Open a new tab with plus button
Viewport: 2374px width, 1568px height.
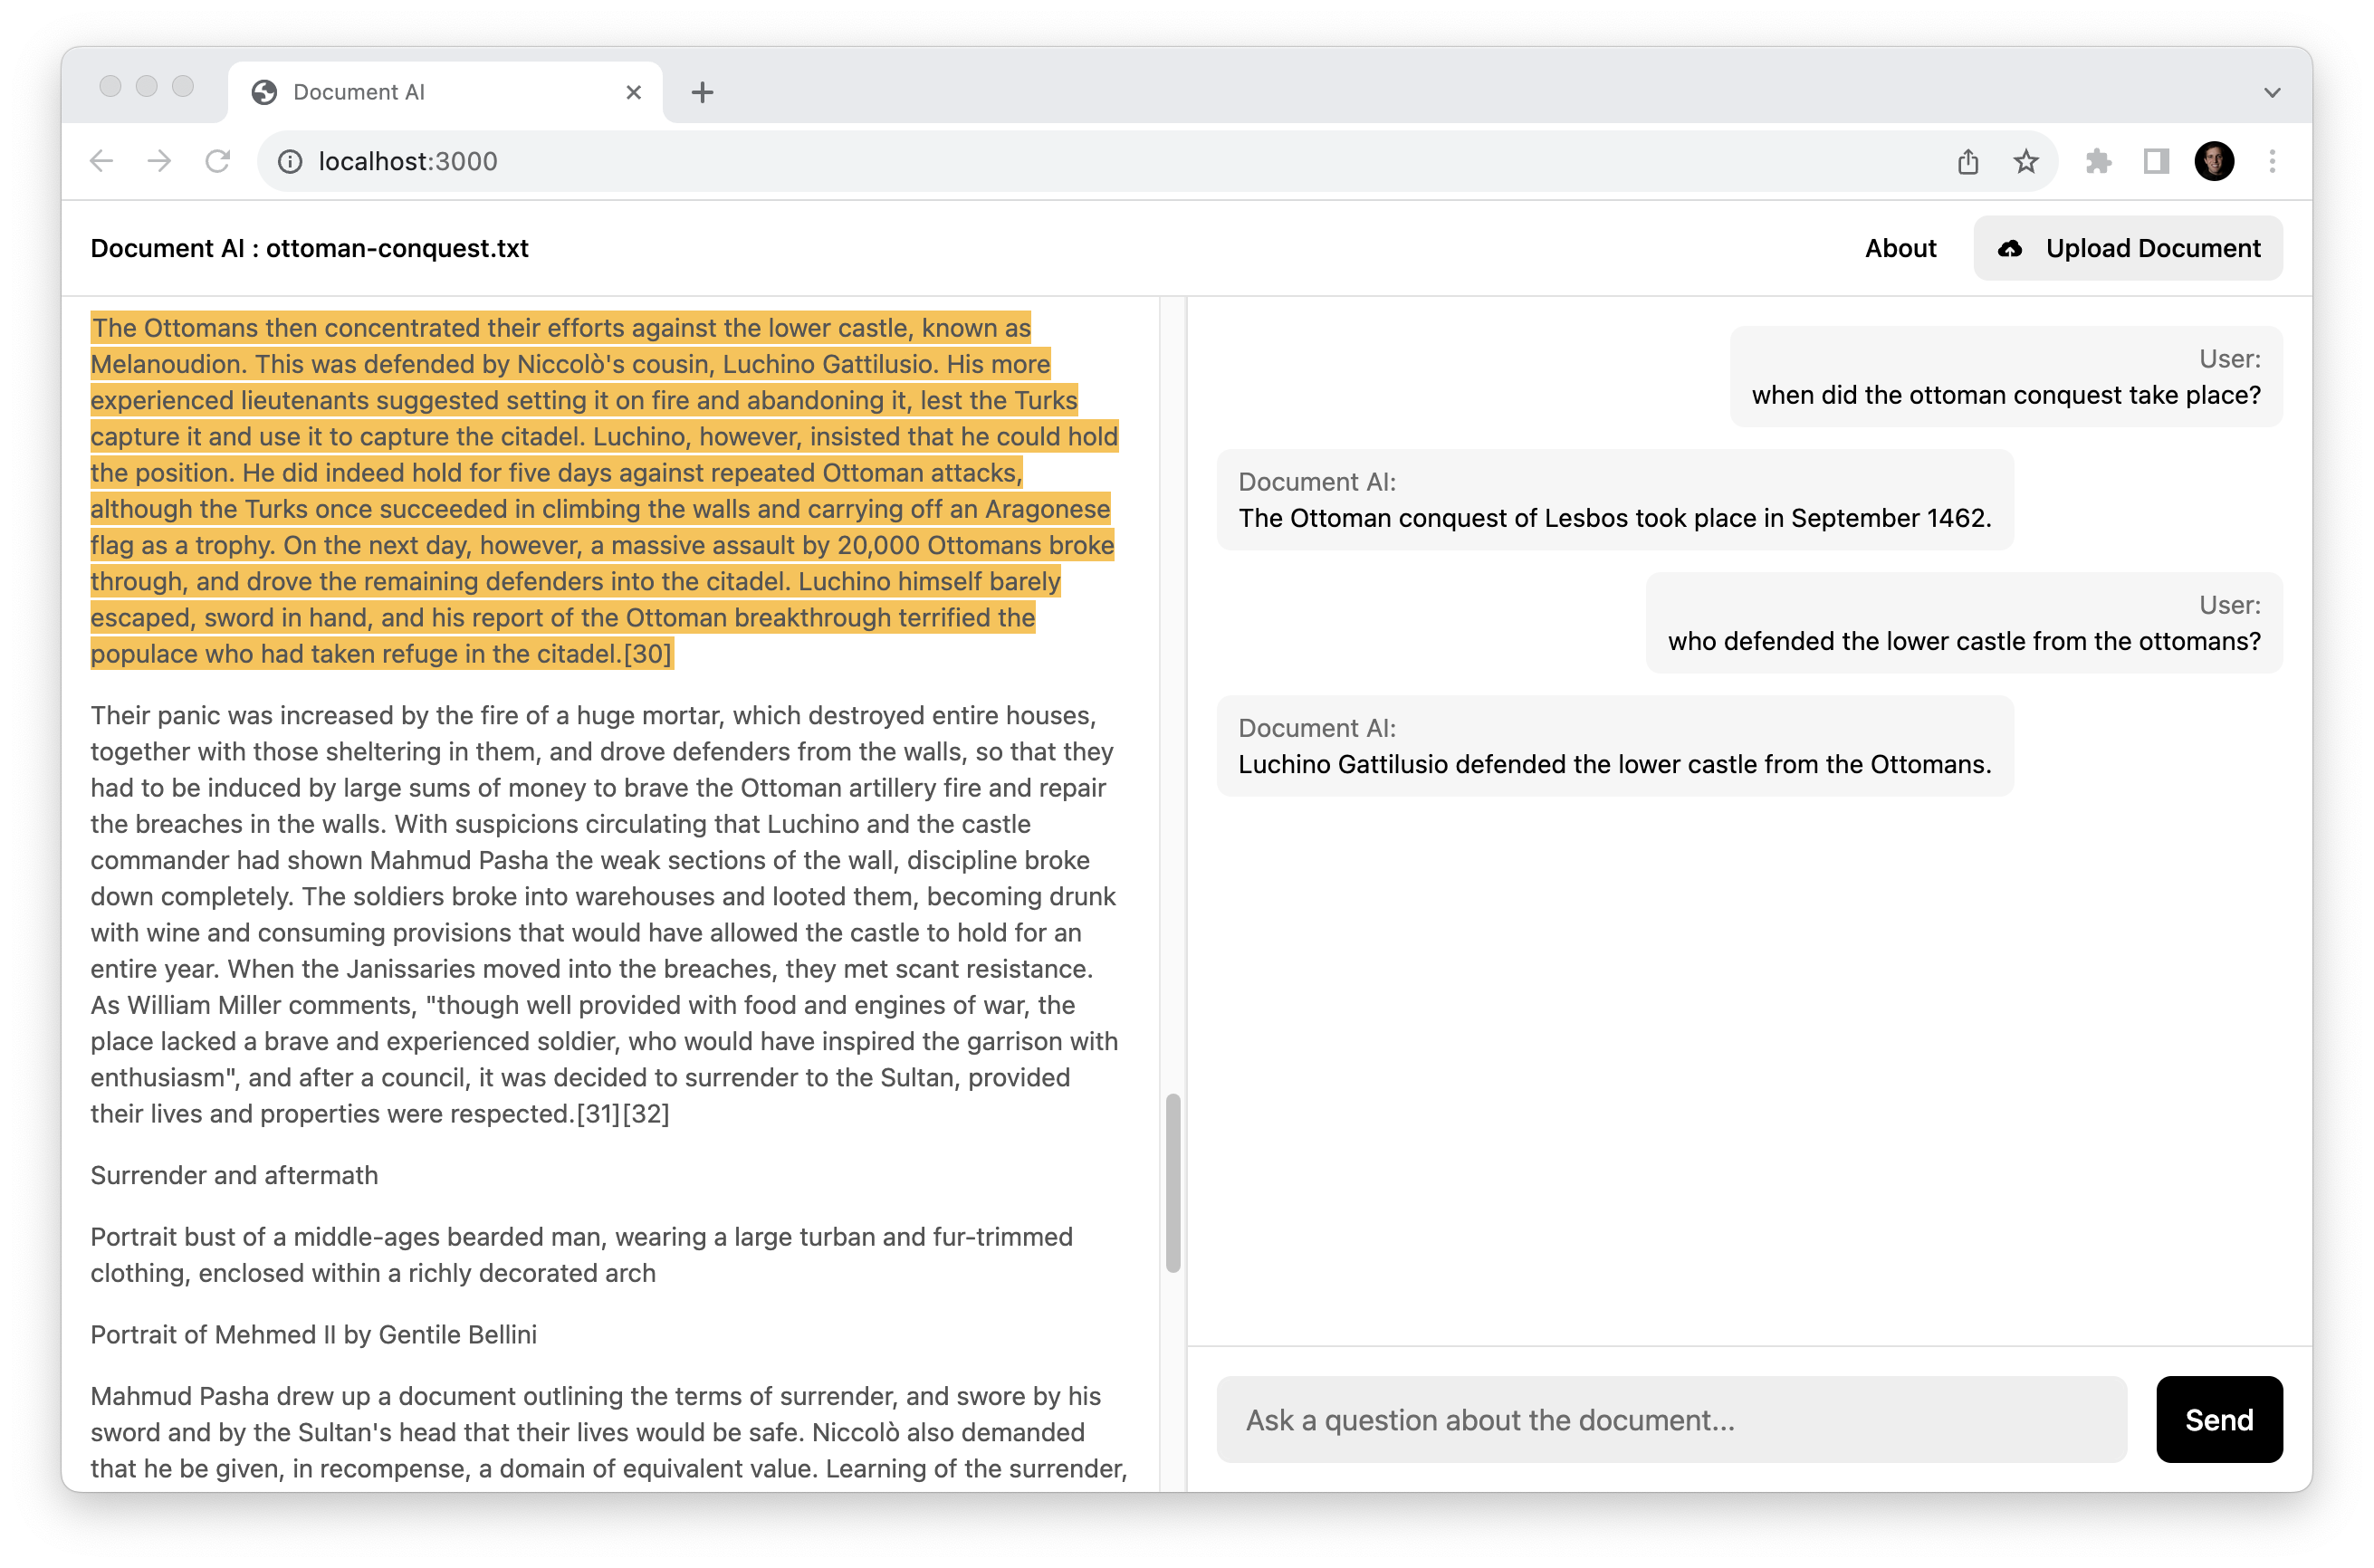click(702, 92)
